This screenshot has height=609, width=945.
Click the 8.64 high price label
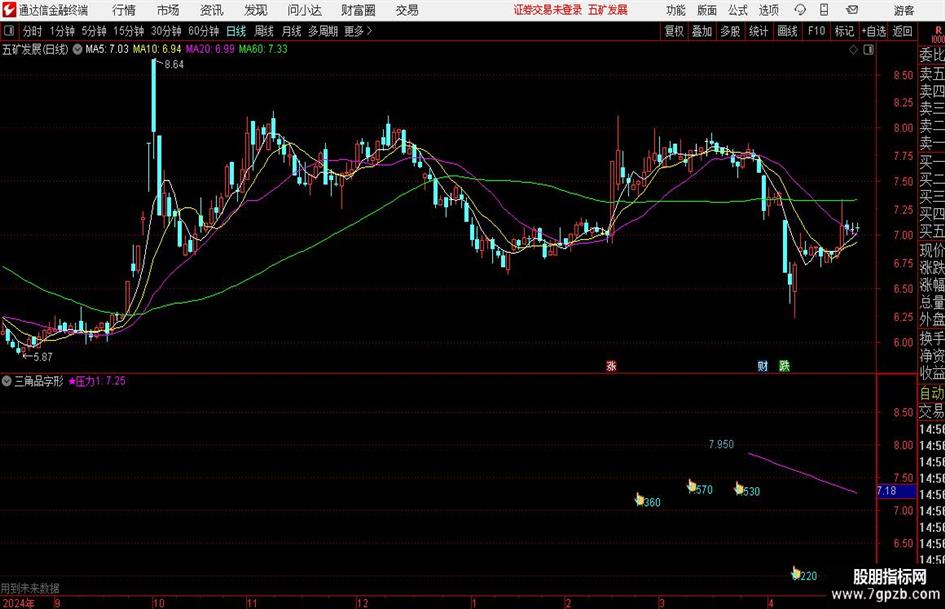tap(174, 65)
